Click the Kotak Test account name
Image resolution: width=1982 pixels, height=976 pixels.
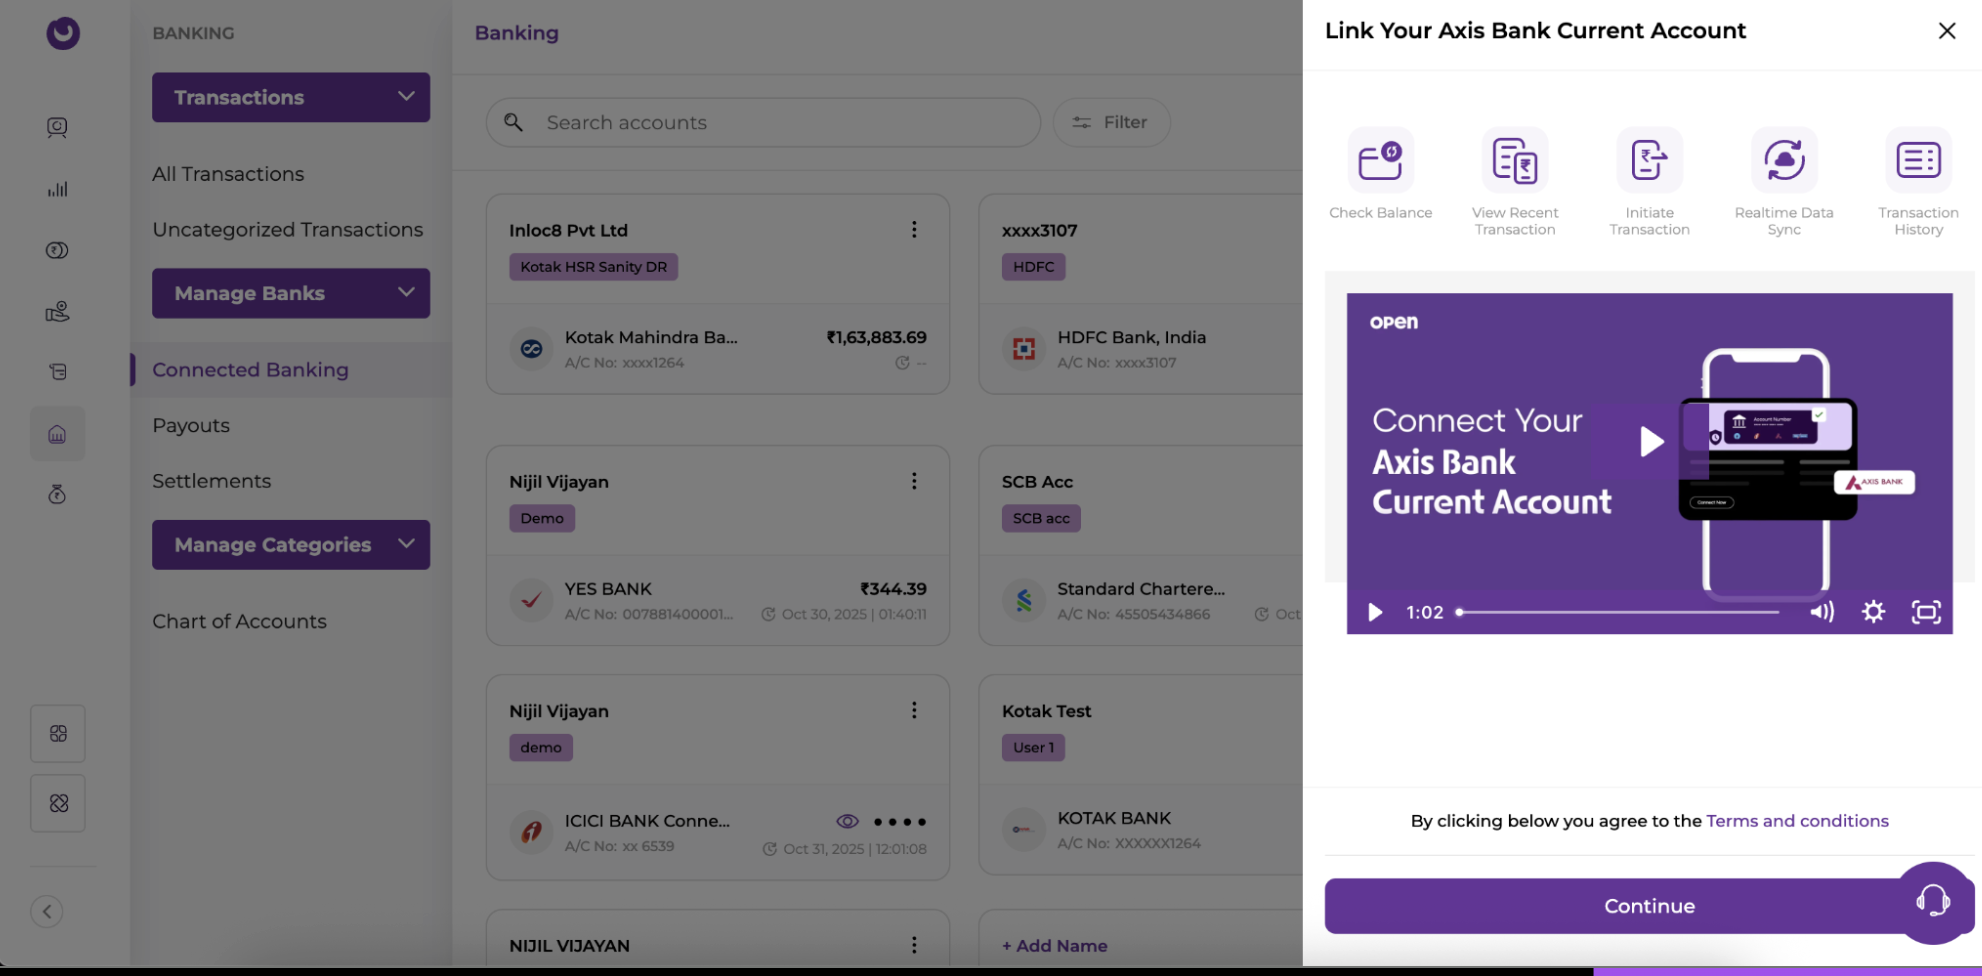[1046, 711]
